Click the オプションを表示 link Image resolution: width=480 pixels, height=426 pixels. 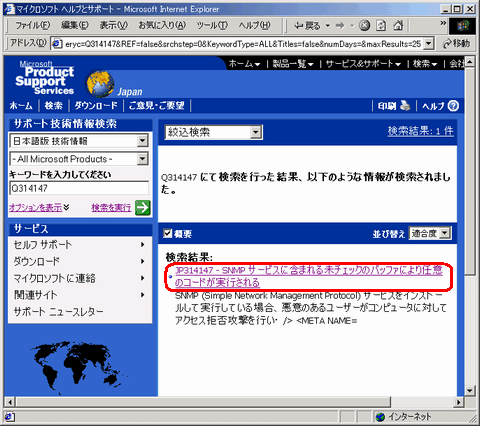click(35, 208)
